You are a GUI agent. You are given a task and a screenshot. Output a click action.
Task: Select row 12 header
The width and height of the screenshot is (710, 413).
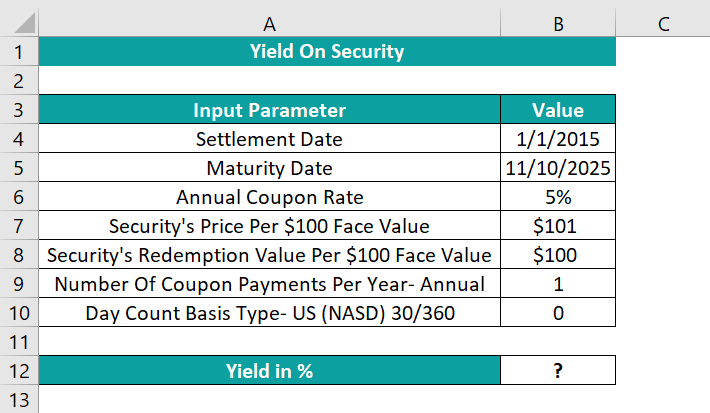click(19, 371)
